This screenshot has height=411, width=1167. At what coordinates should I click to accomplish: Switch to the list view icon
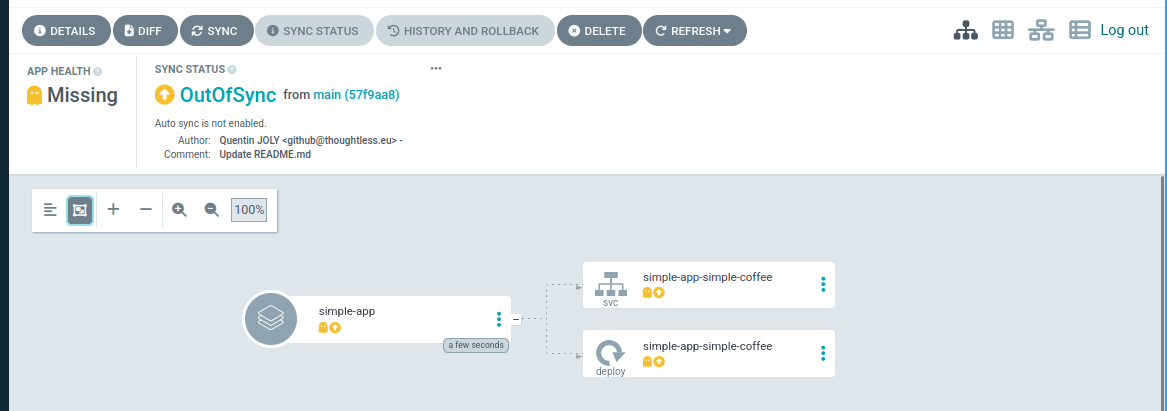click(x=1080, y=30)
